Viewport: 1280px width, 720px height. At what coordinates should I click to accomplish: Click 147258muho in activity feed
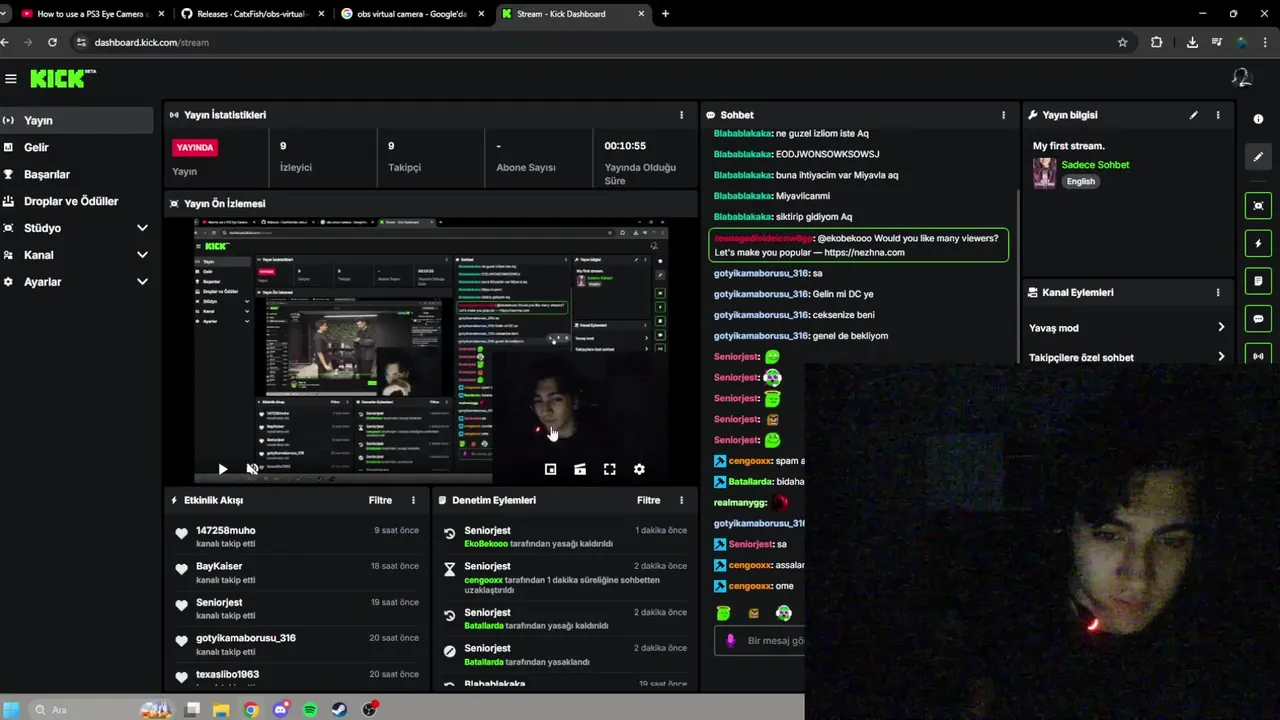(x=225, y=530)
